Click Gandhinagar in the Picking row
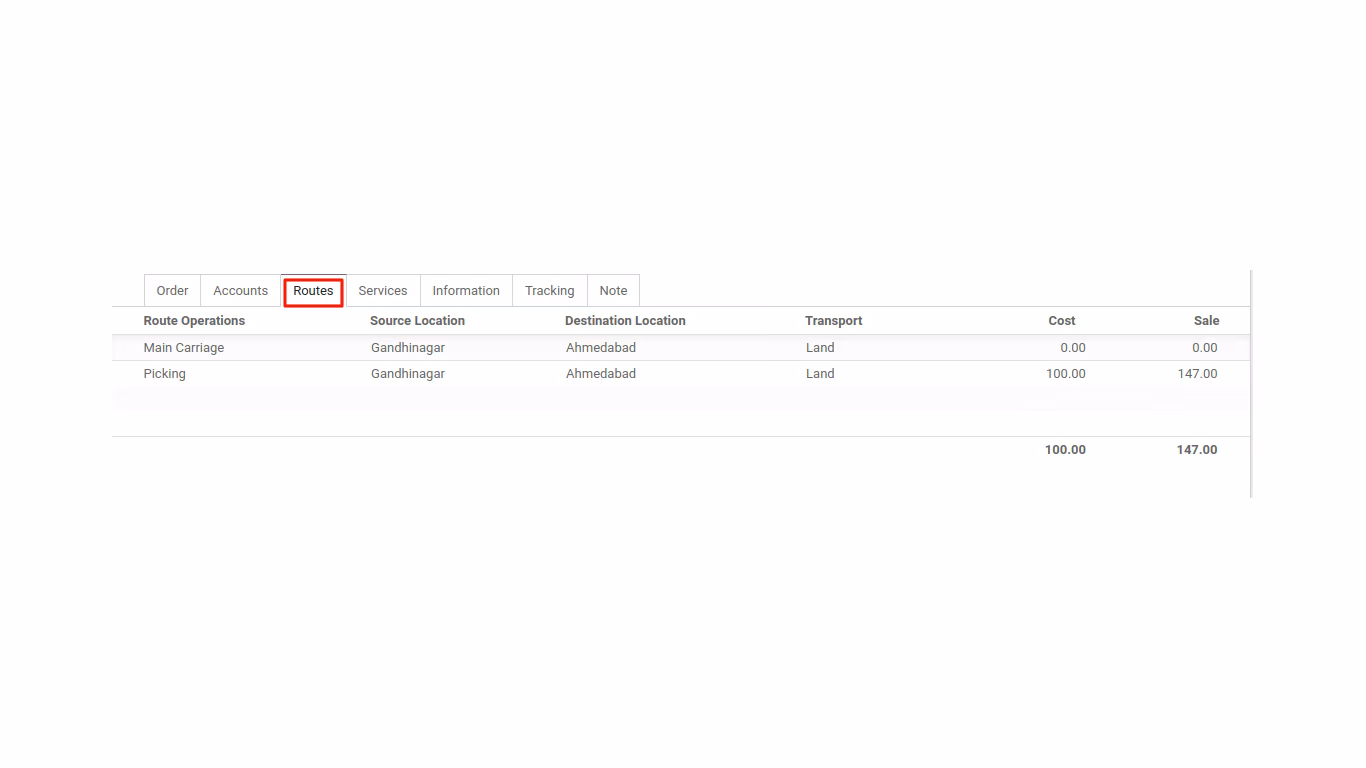Screen dimensions: 1366x768 click(x=408, y=374)
